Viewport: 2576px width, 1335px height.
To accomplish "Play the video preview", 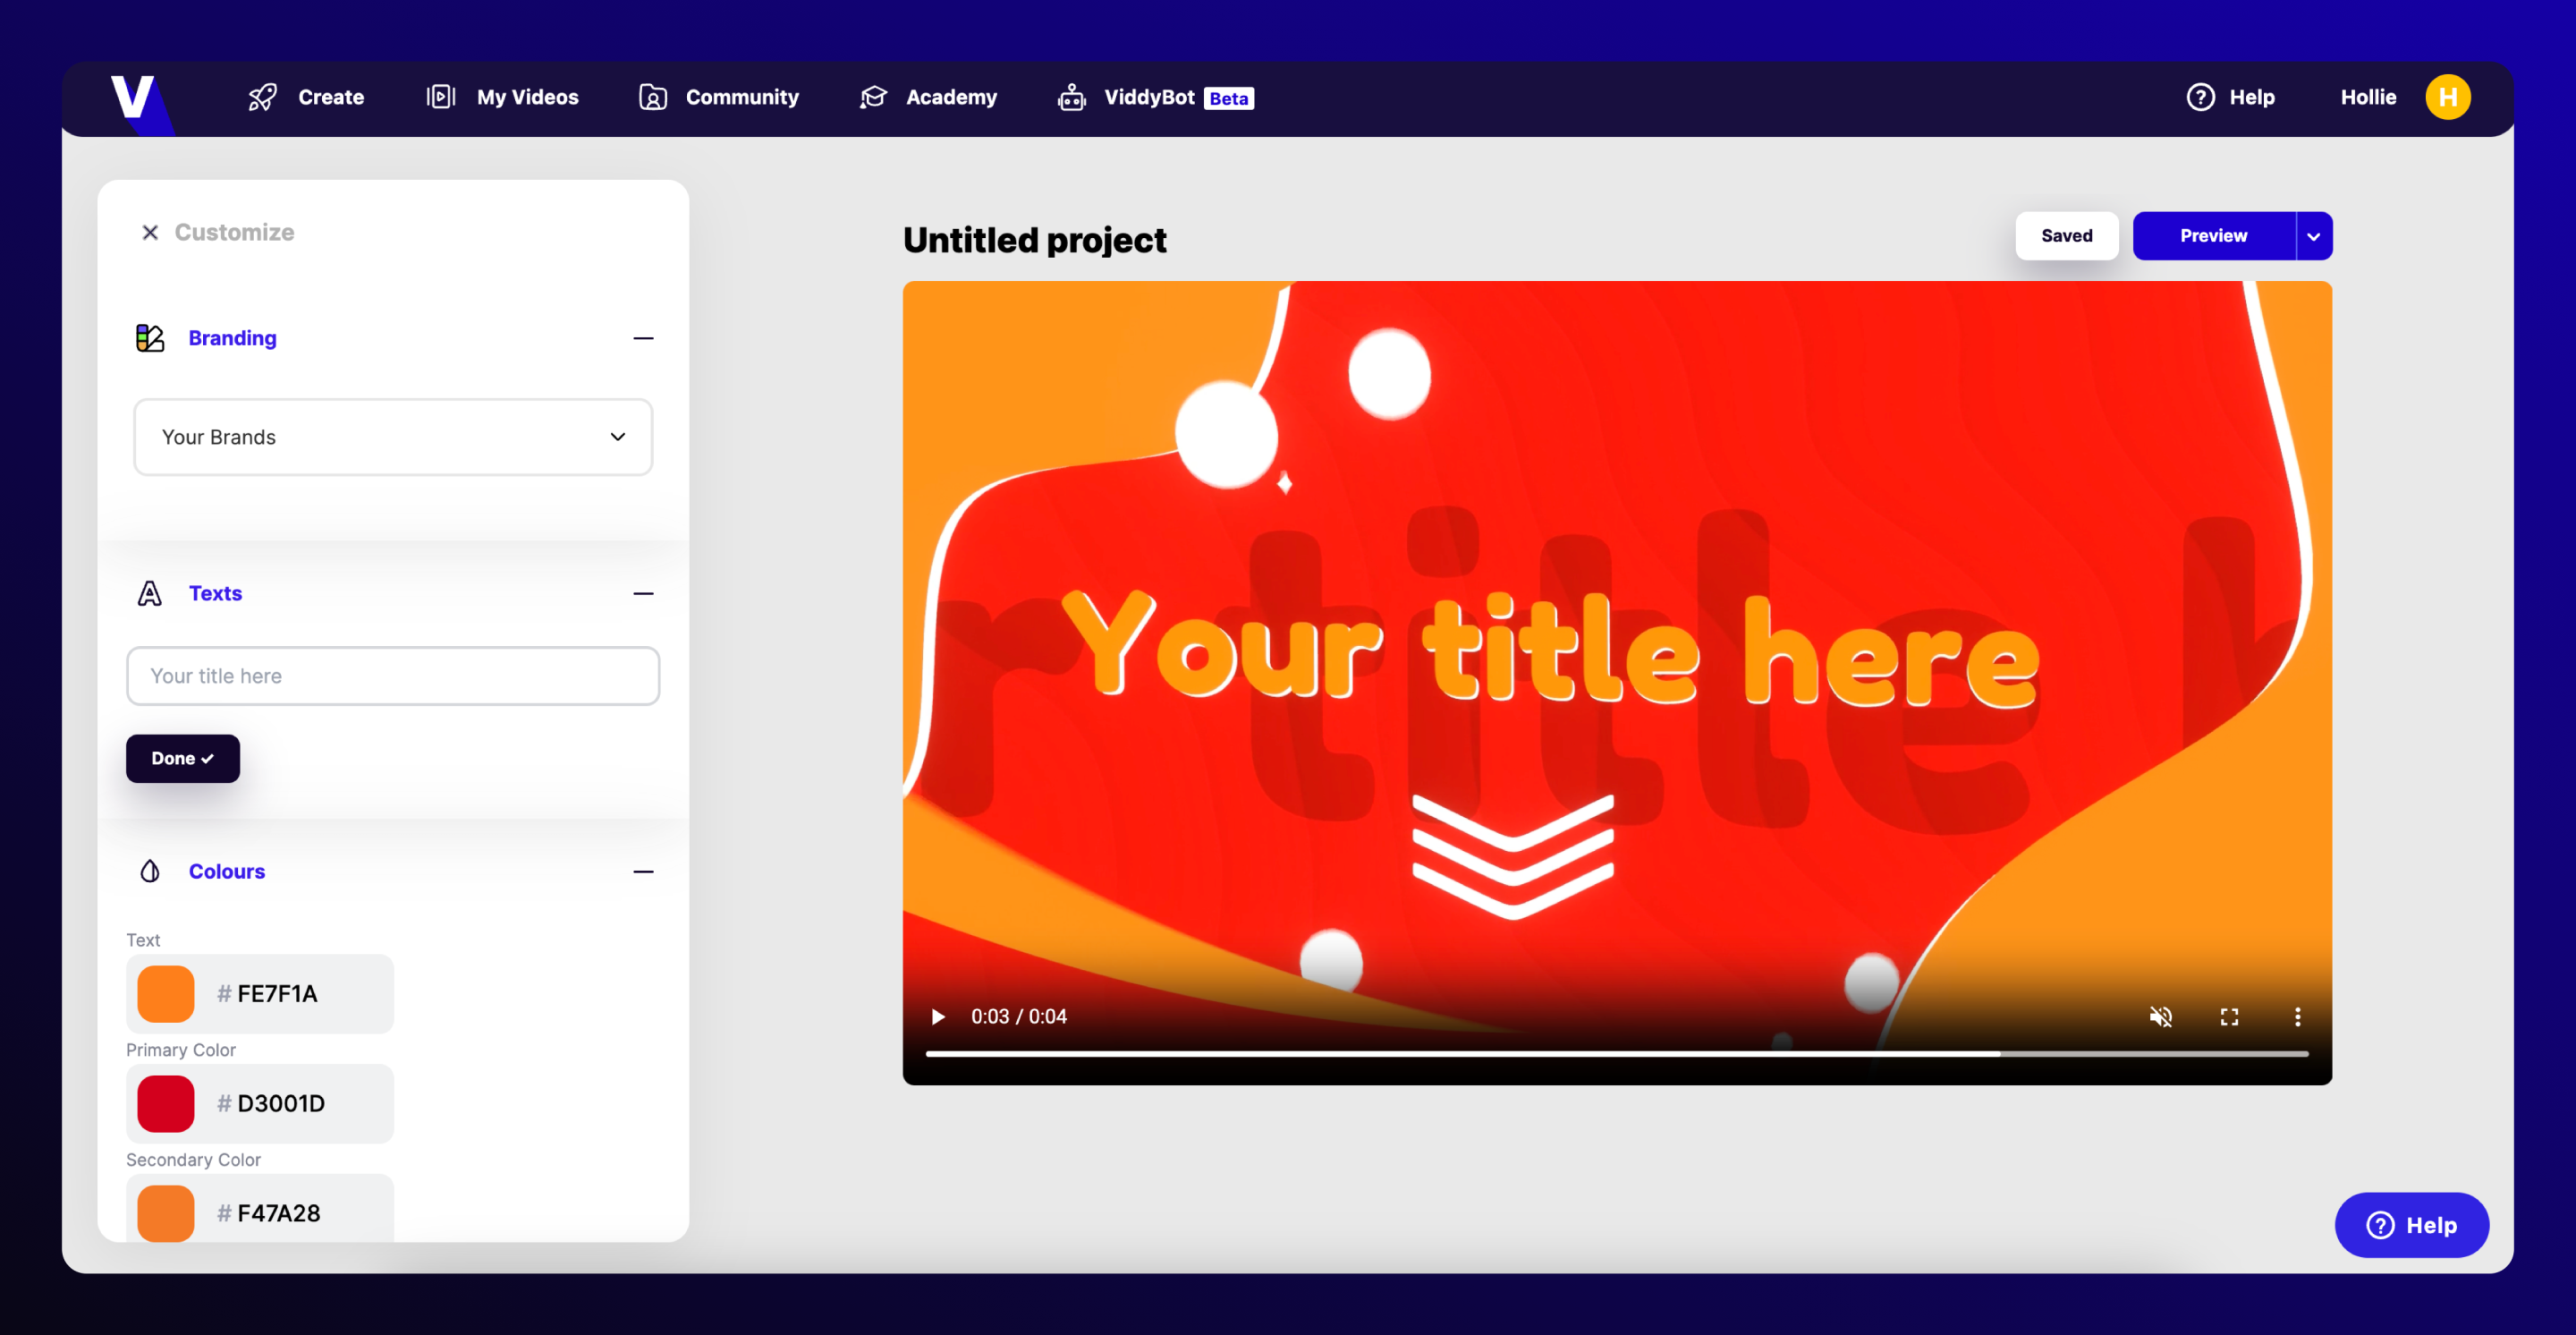I will click(x=938, y=1017).
